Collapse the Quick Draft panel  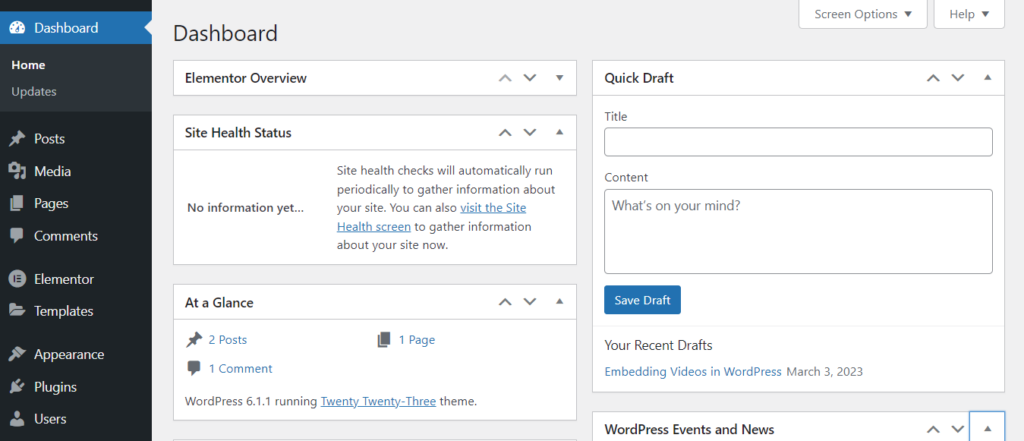tap(987, 78)
